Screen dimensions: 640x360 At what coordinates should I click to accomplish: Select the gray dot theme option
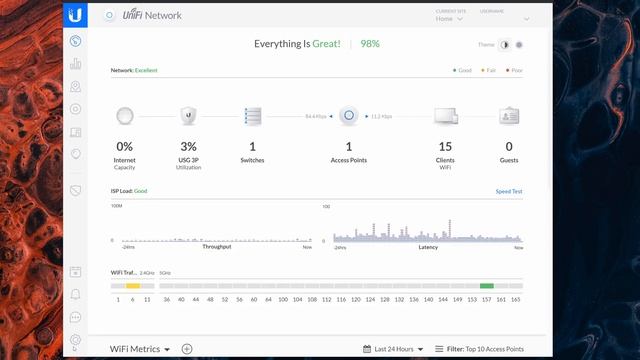coord(519,45)
